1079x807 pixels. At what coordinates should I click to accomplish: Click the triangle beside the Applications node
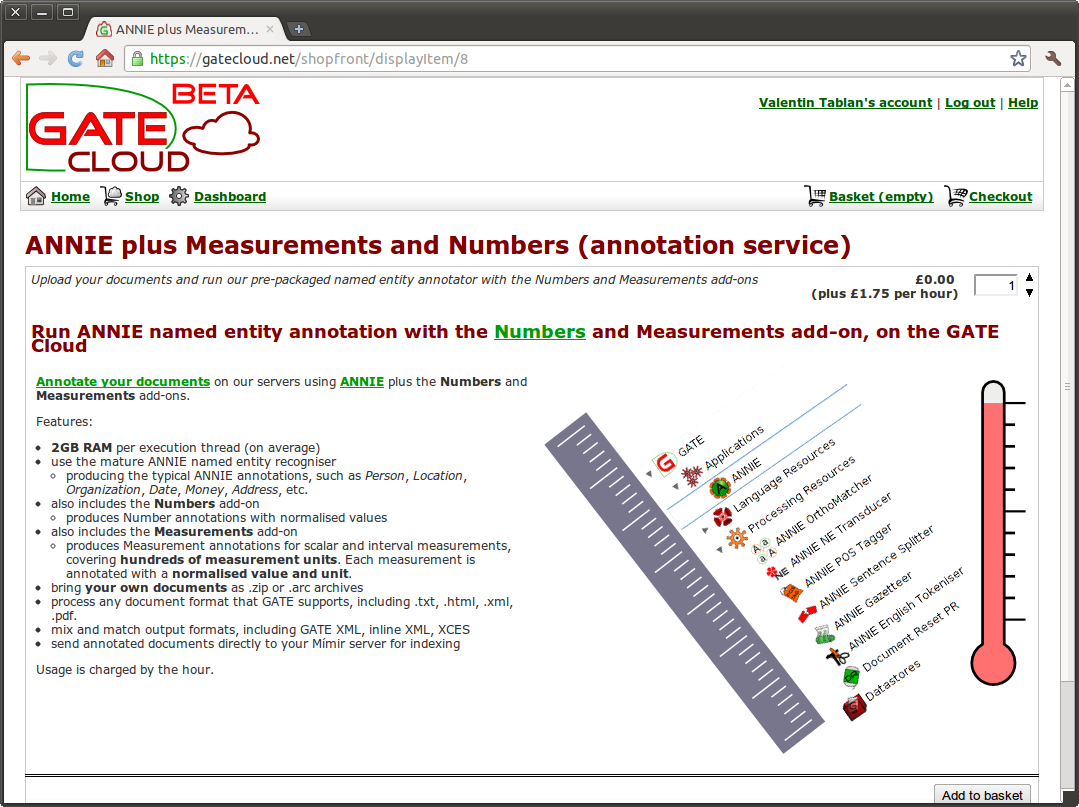click(x=676, y=486)
